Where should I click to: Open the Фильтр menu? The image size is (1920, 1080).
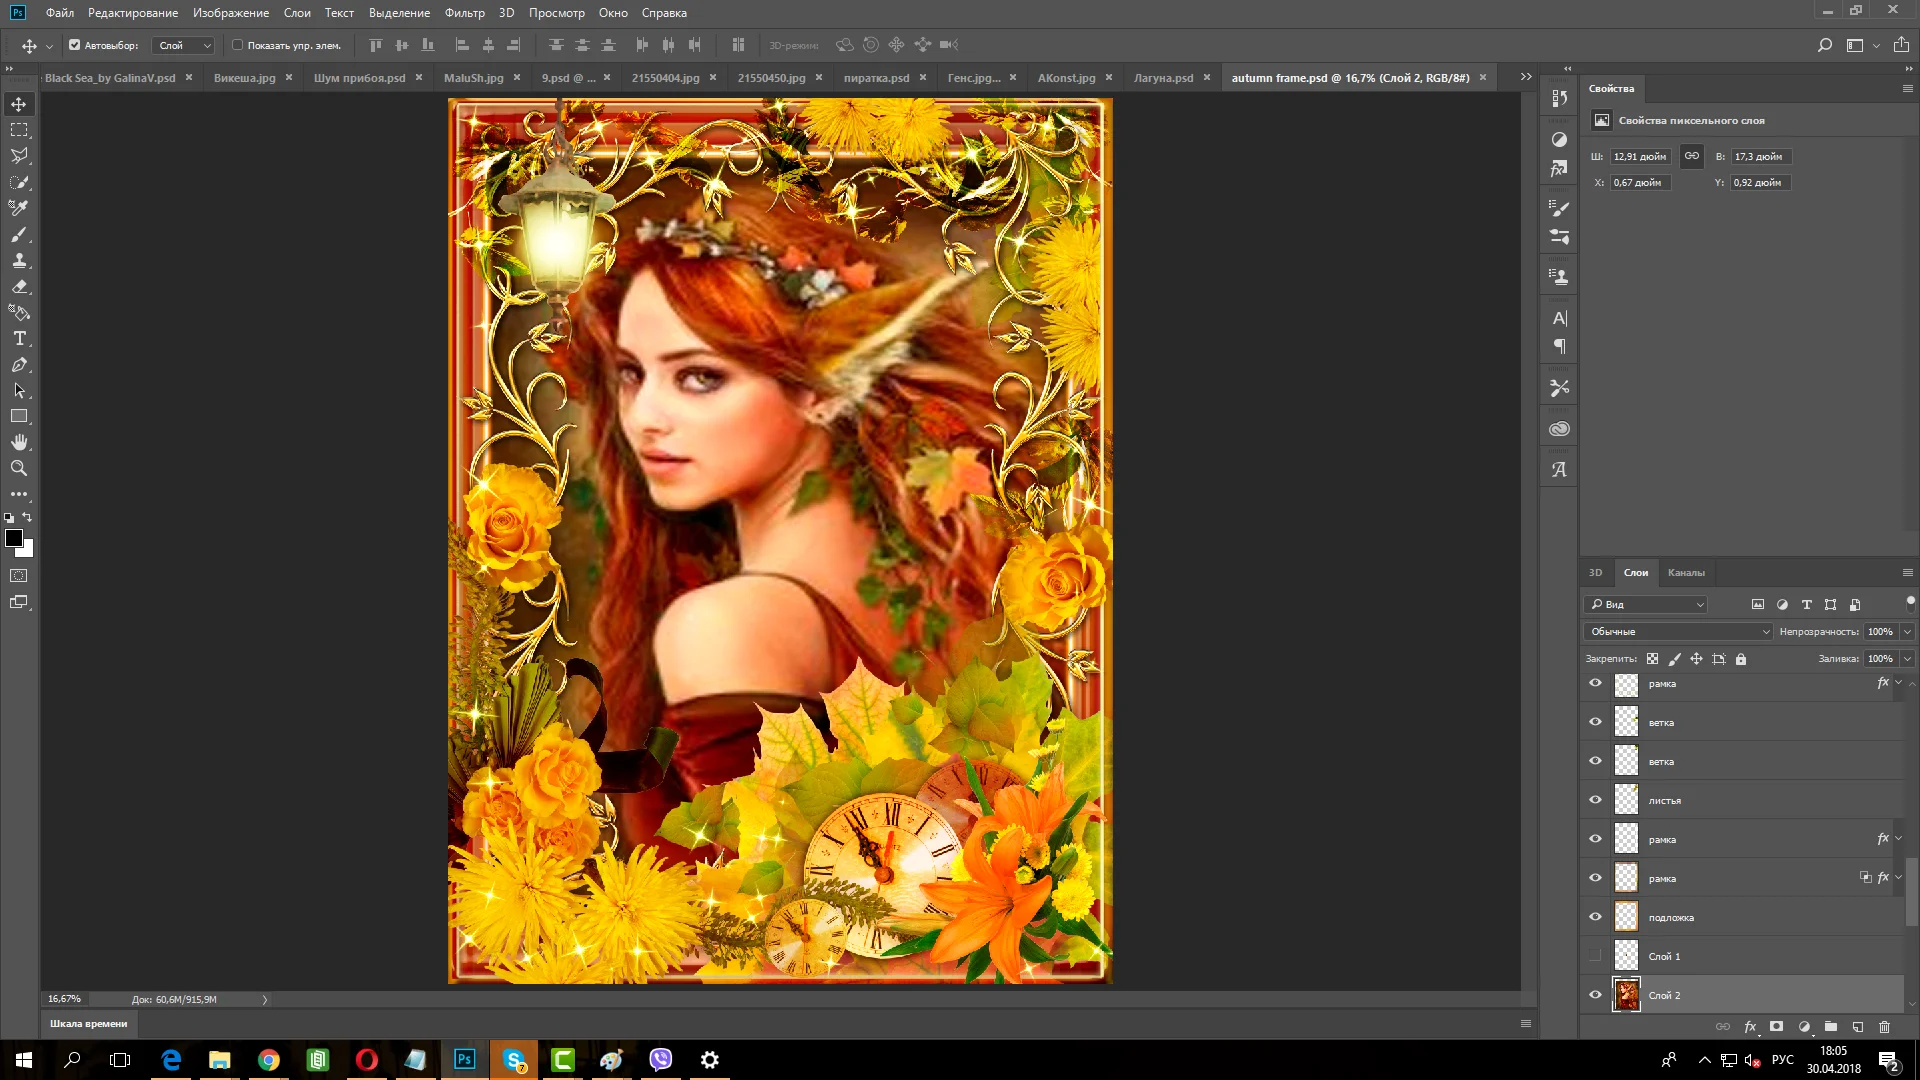(464, 13)
